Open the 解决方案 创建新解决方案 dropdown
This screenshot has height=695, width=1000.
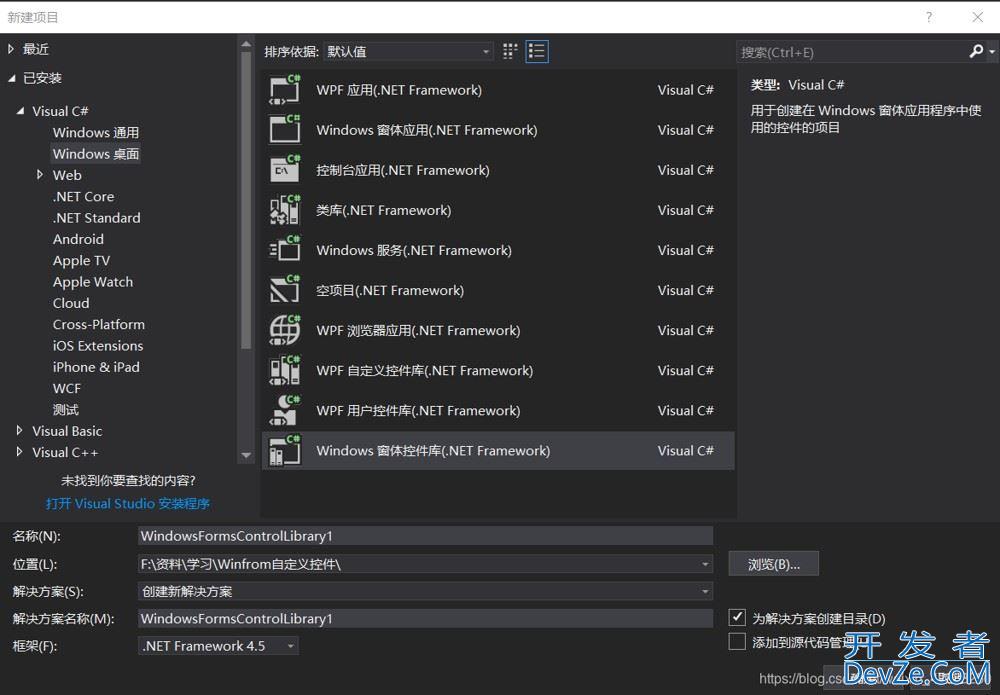point(425,591)
